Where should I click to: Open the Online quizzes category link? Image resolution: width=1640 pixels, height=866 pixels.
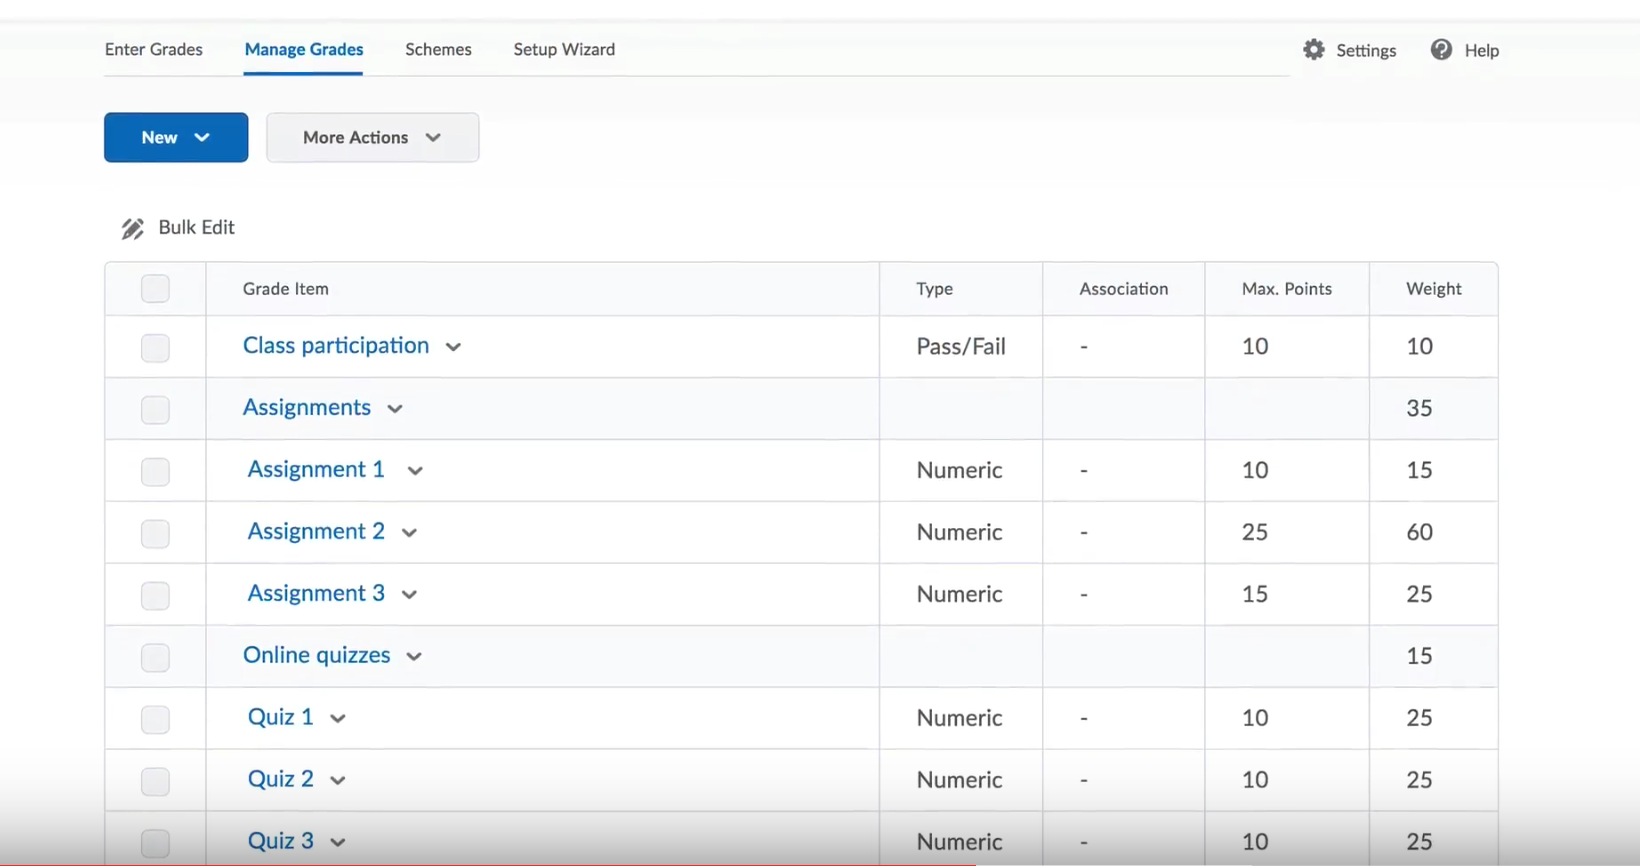click(x=317, y=655)
